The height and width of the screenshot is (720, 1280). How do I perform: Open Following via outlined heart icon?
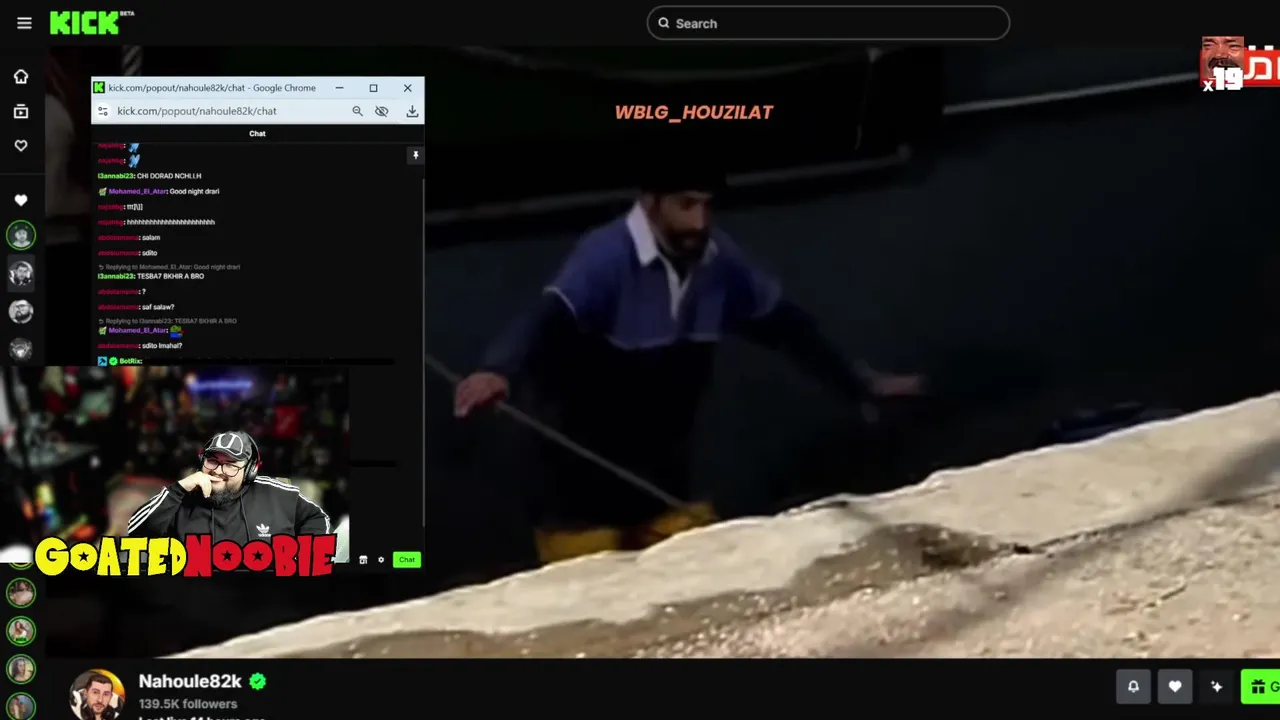click(x=21, y=145)
